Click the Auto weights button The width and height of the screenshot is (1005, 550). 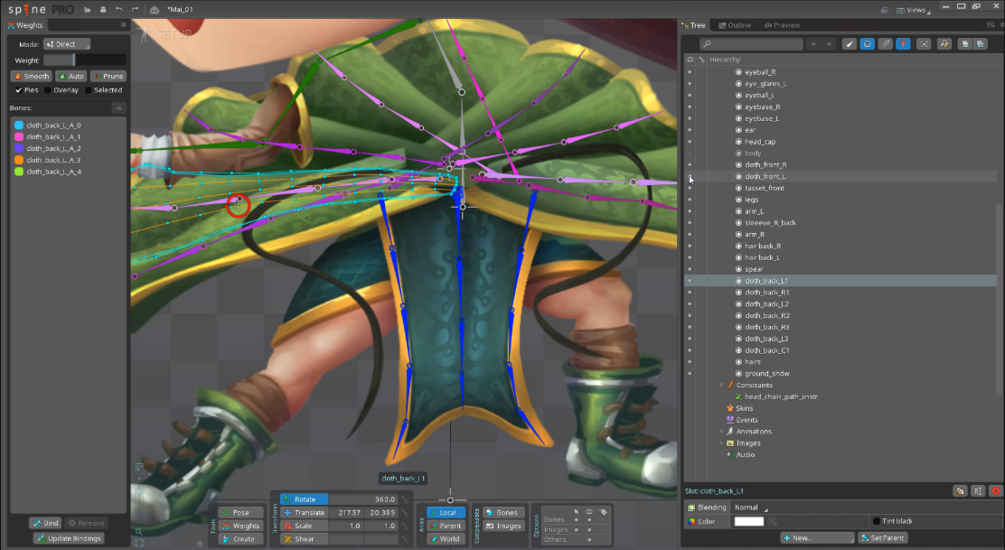(x=71, y=76)
